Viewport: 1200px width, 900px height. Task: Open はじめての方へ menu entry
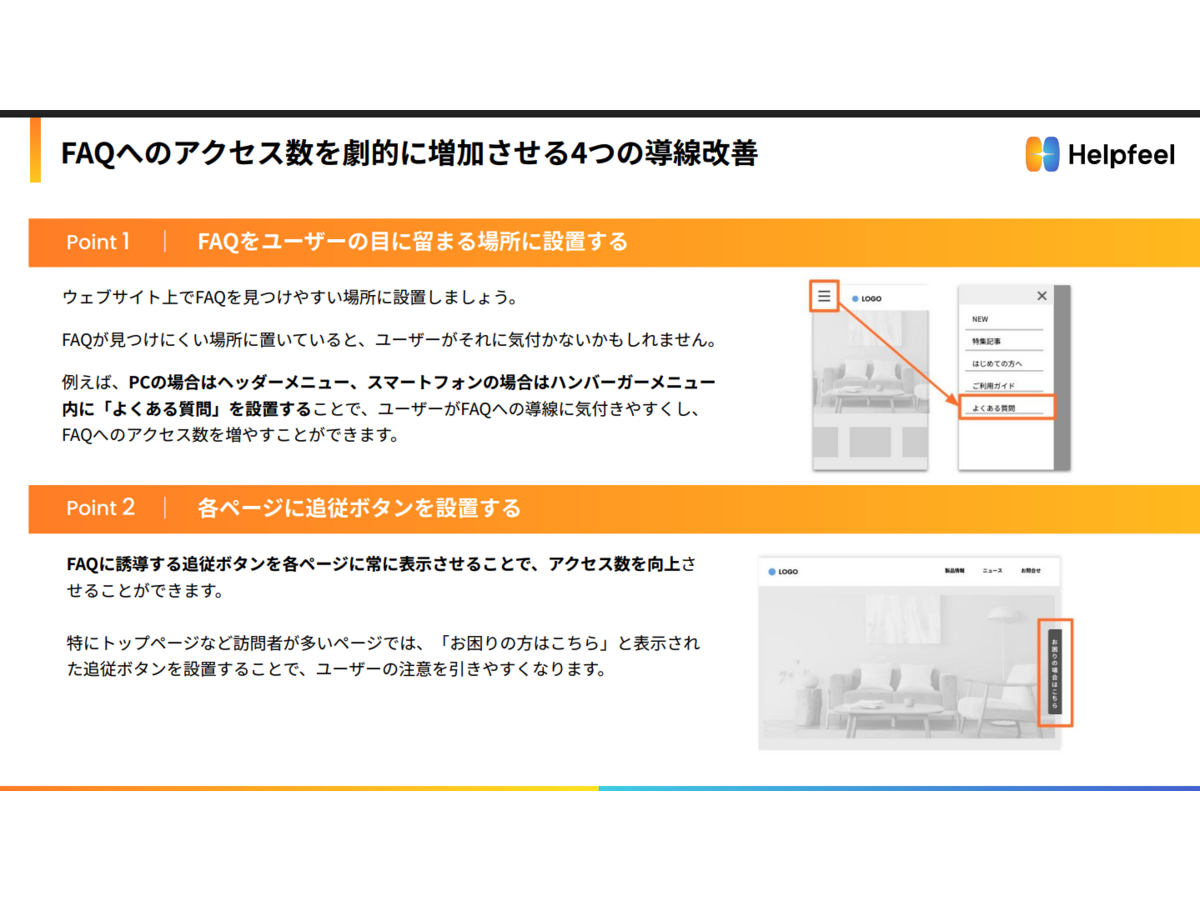pyautogui.click(x=997, y=364)
